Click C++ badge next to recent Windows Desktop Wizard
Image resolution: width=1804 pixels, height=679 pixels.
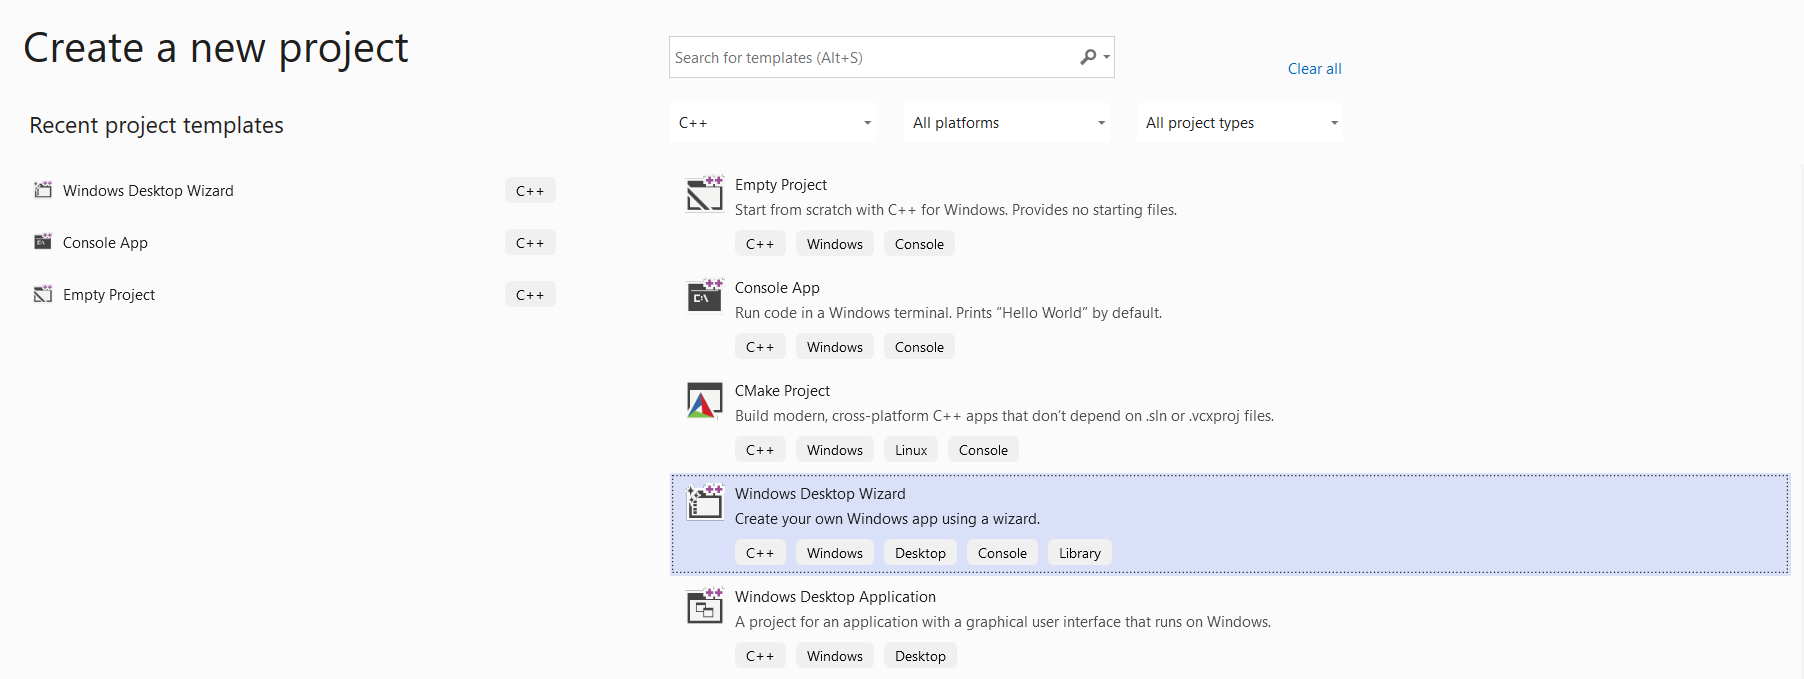(530, 190)
